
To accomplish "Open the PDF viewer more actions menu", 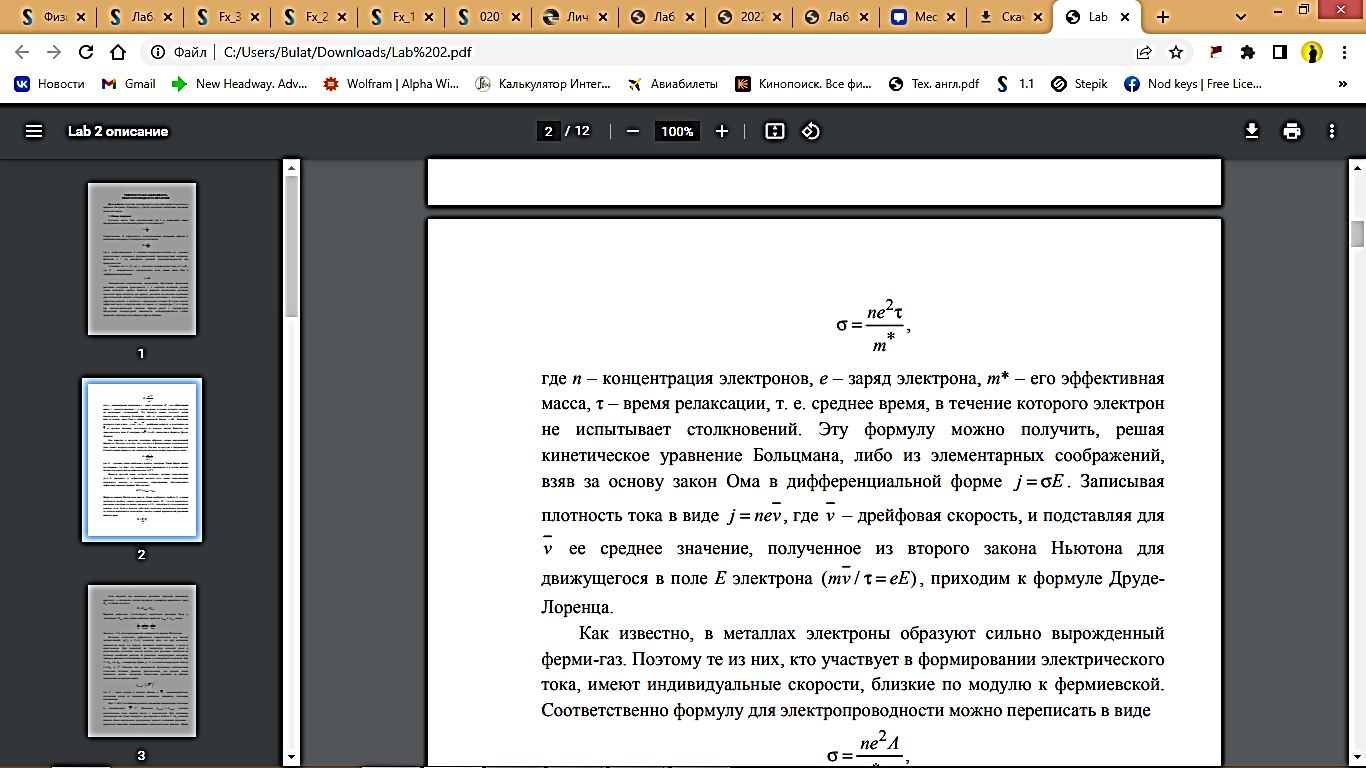I will point(1332,131).
